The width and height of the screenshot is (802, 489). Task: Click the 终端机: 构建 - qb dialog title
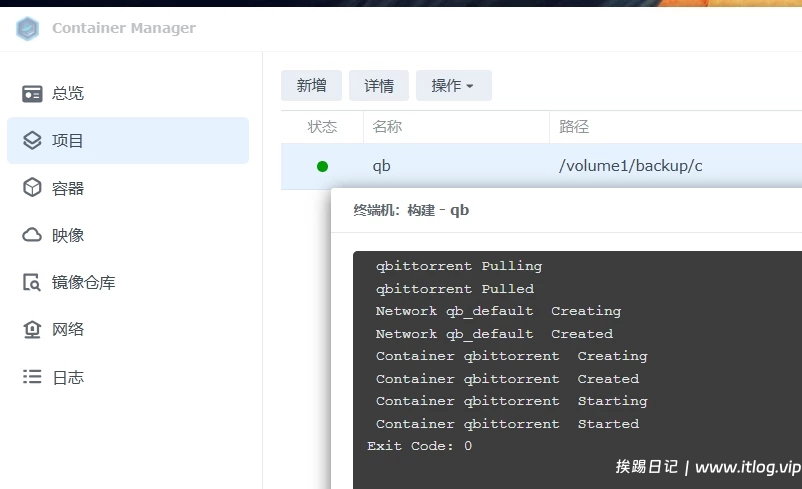pos(411,210)
